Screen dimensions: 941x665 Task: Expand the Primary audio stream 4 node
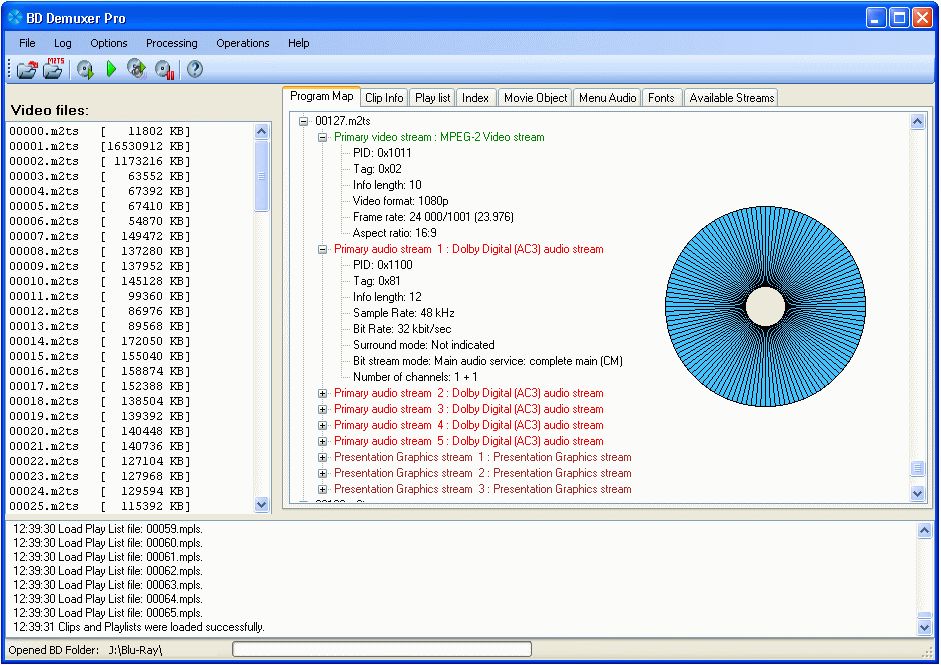click(x=322, y=425)
